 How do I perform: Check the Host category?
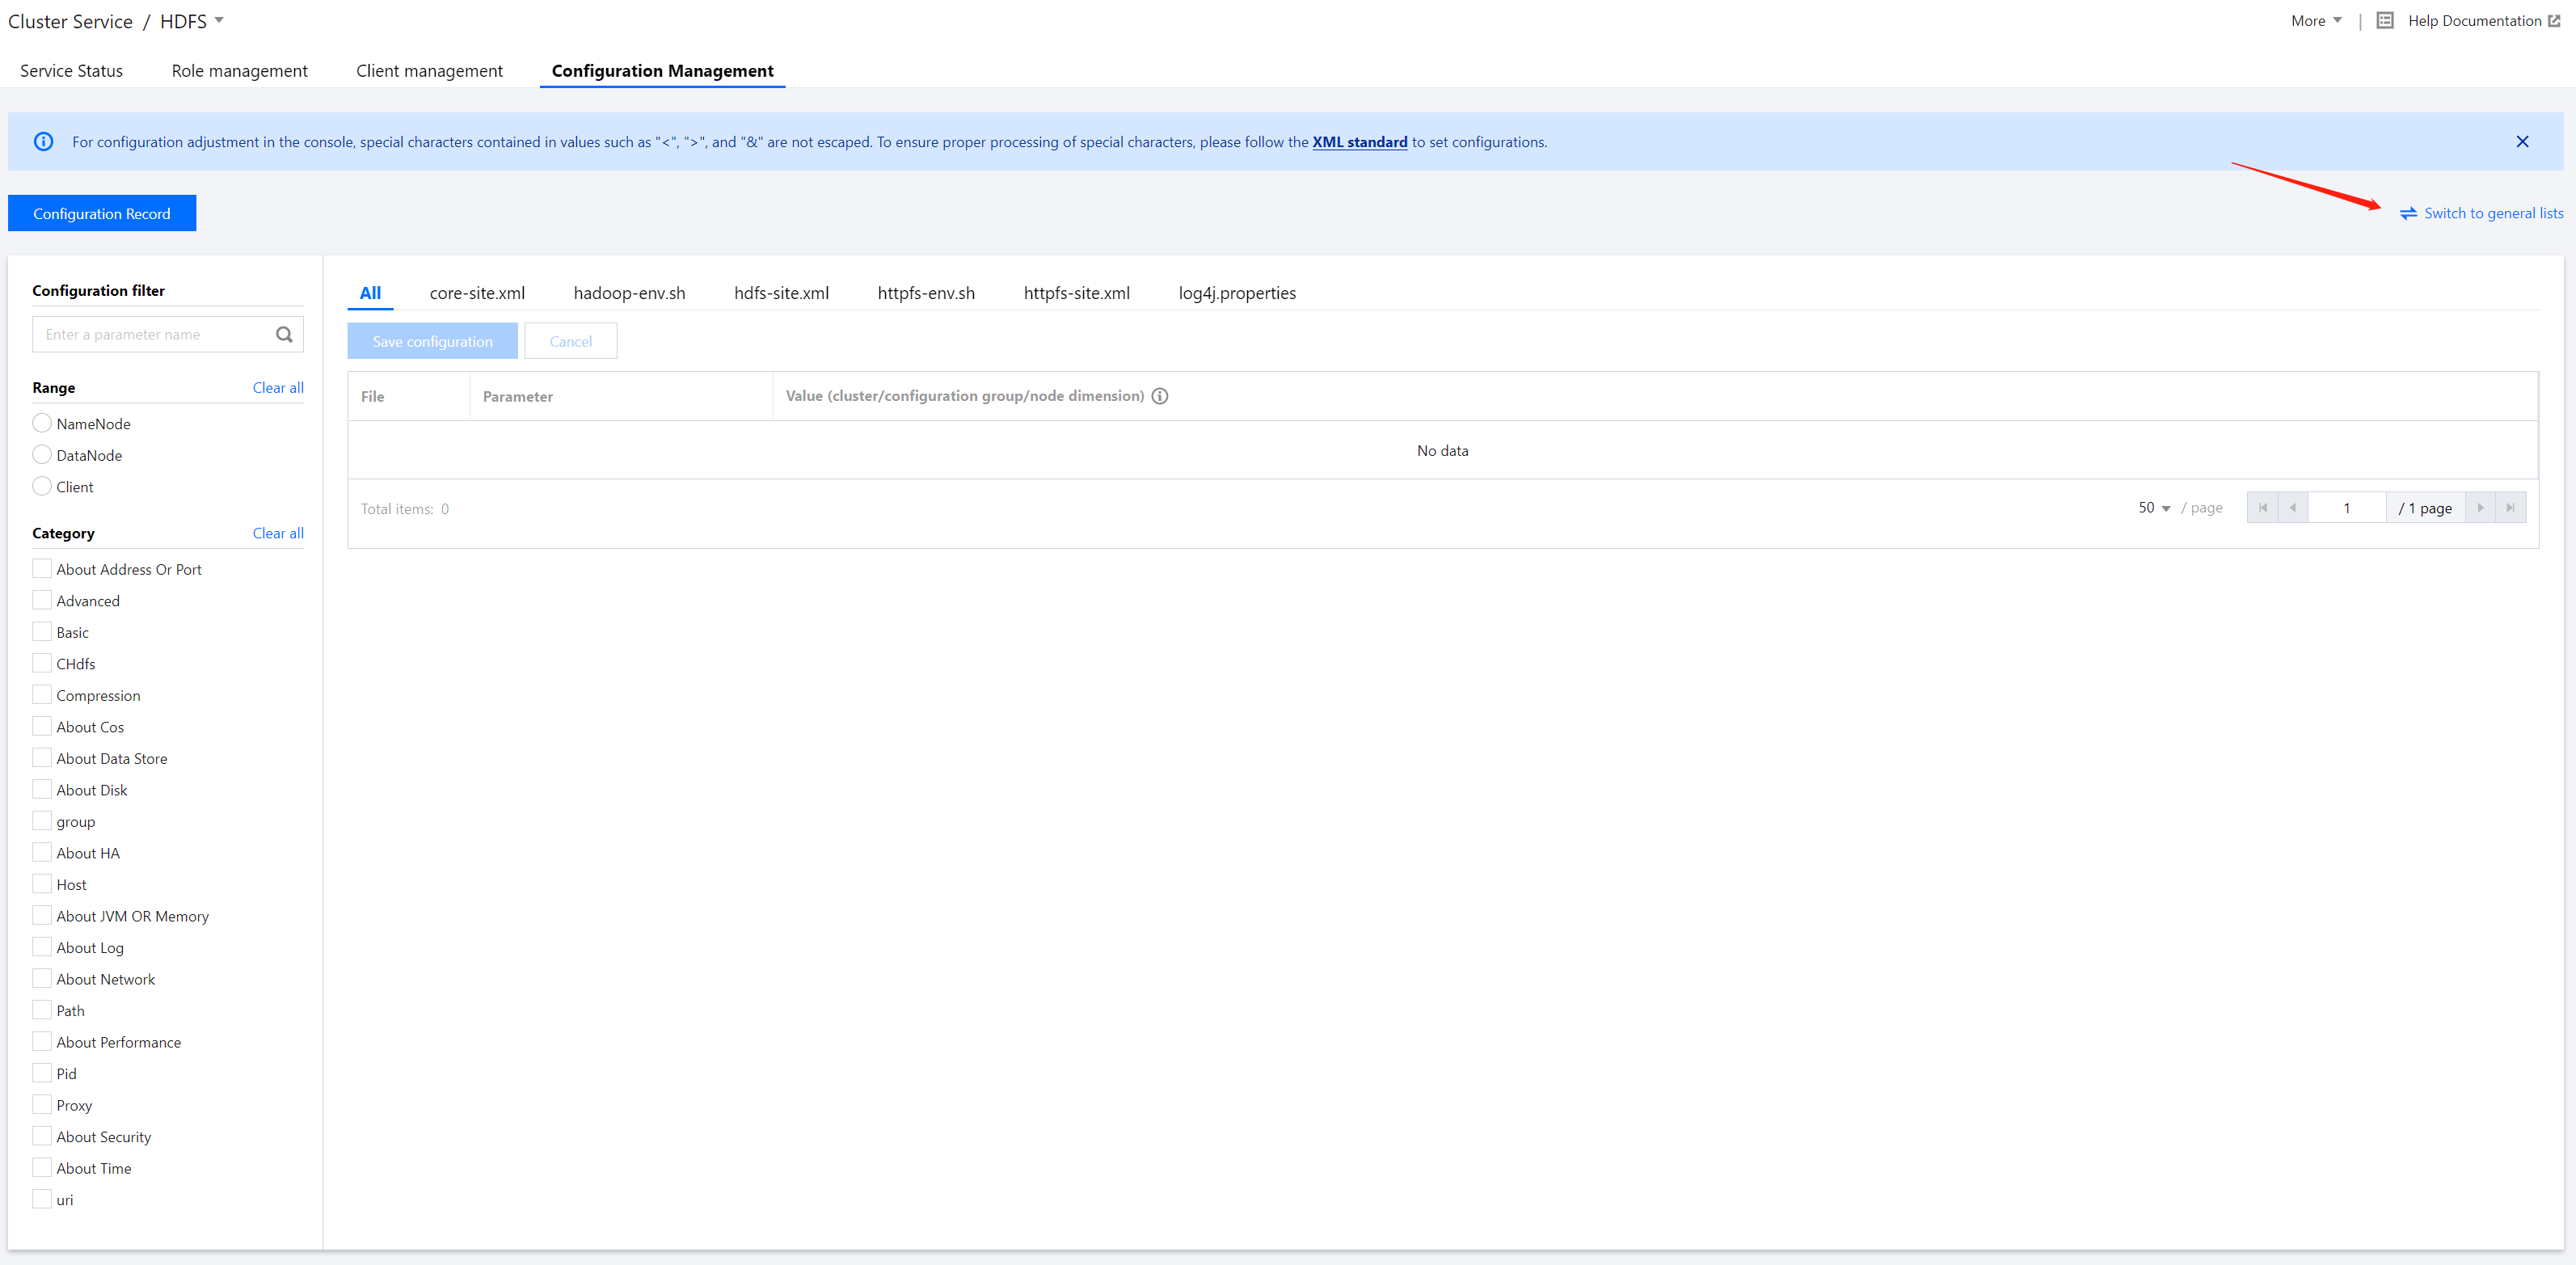tap(42, 884)
